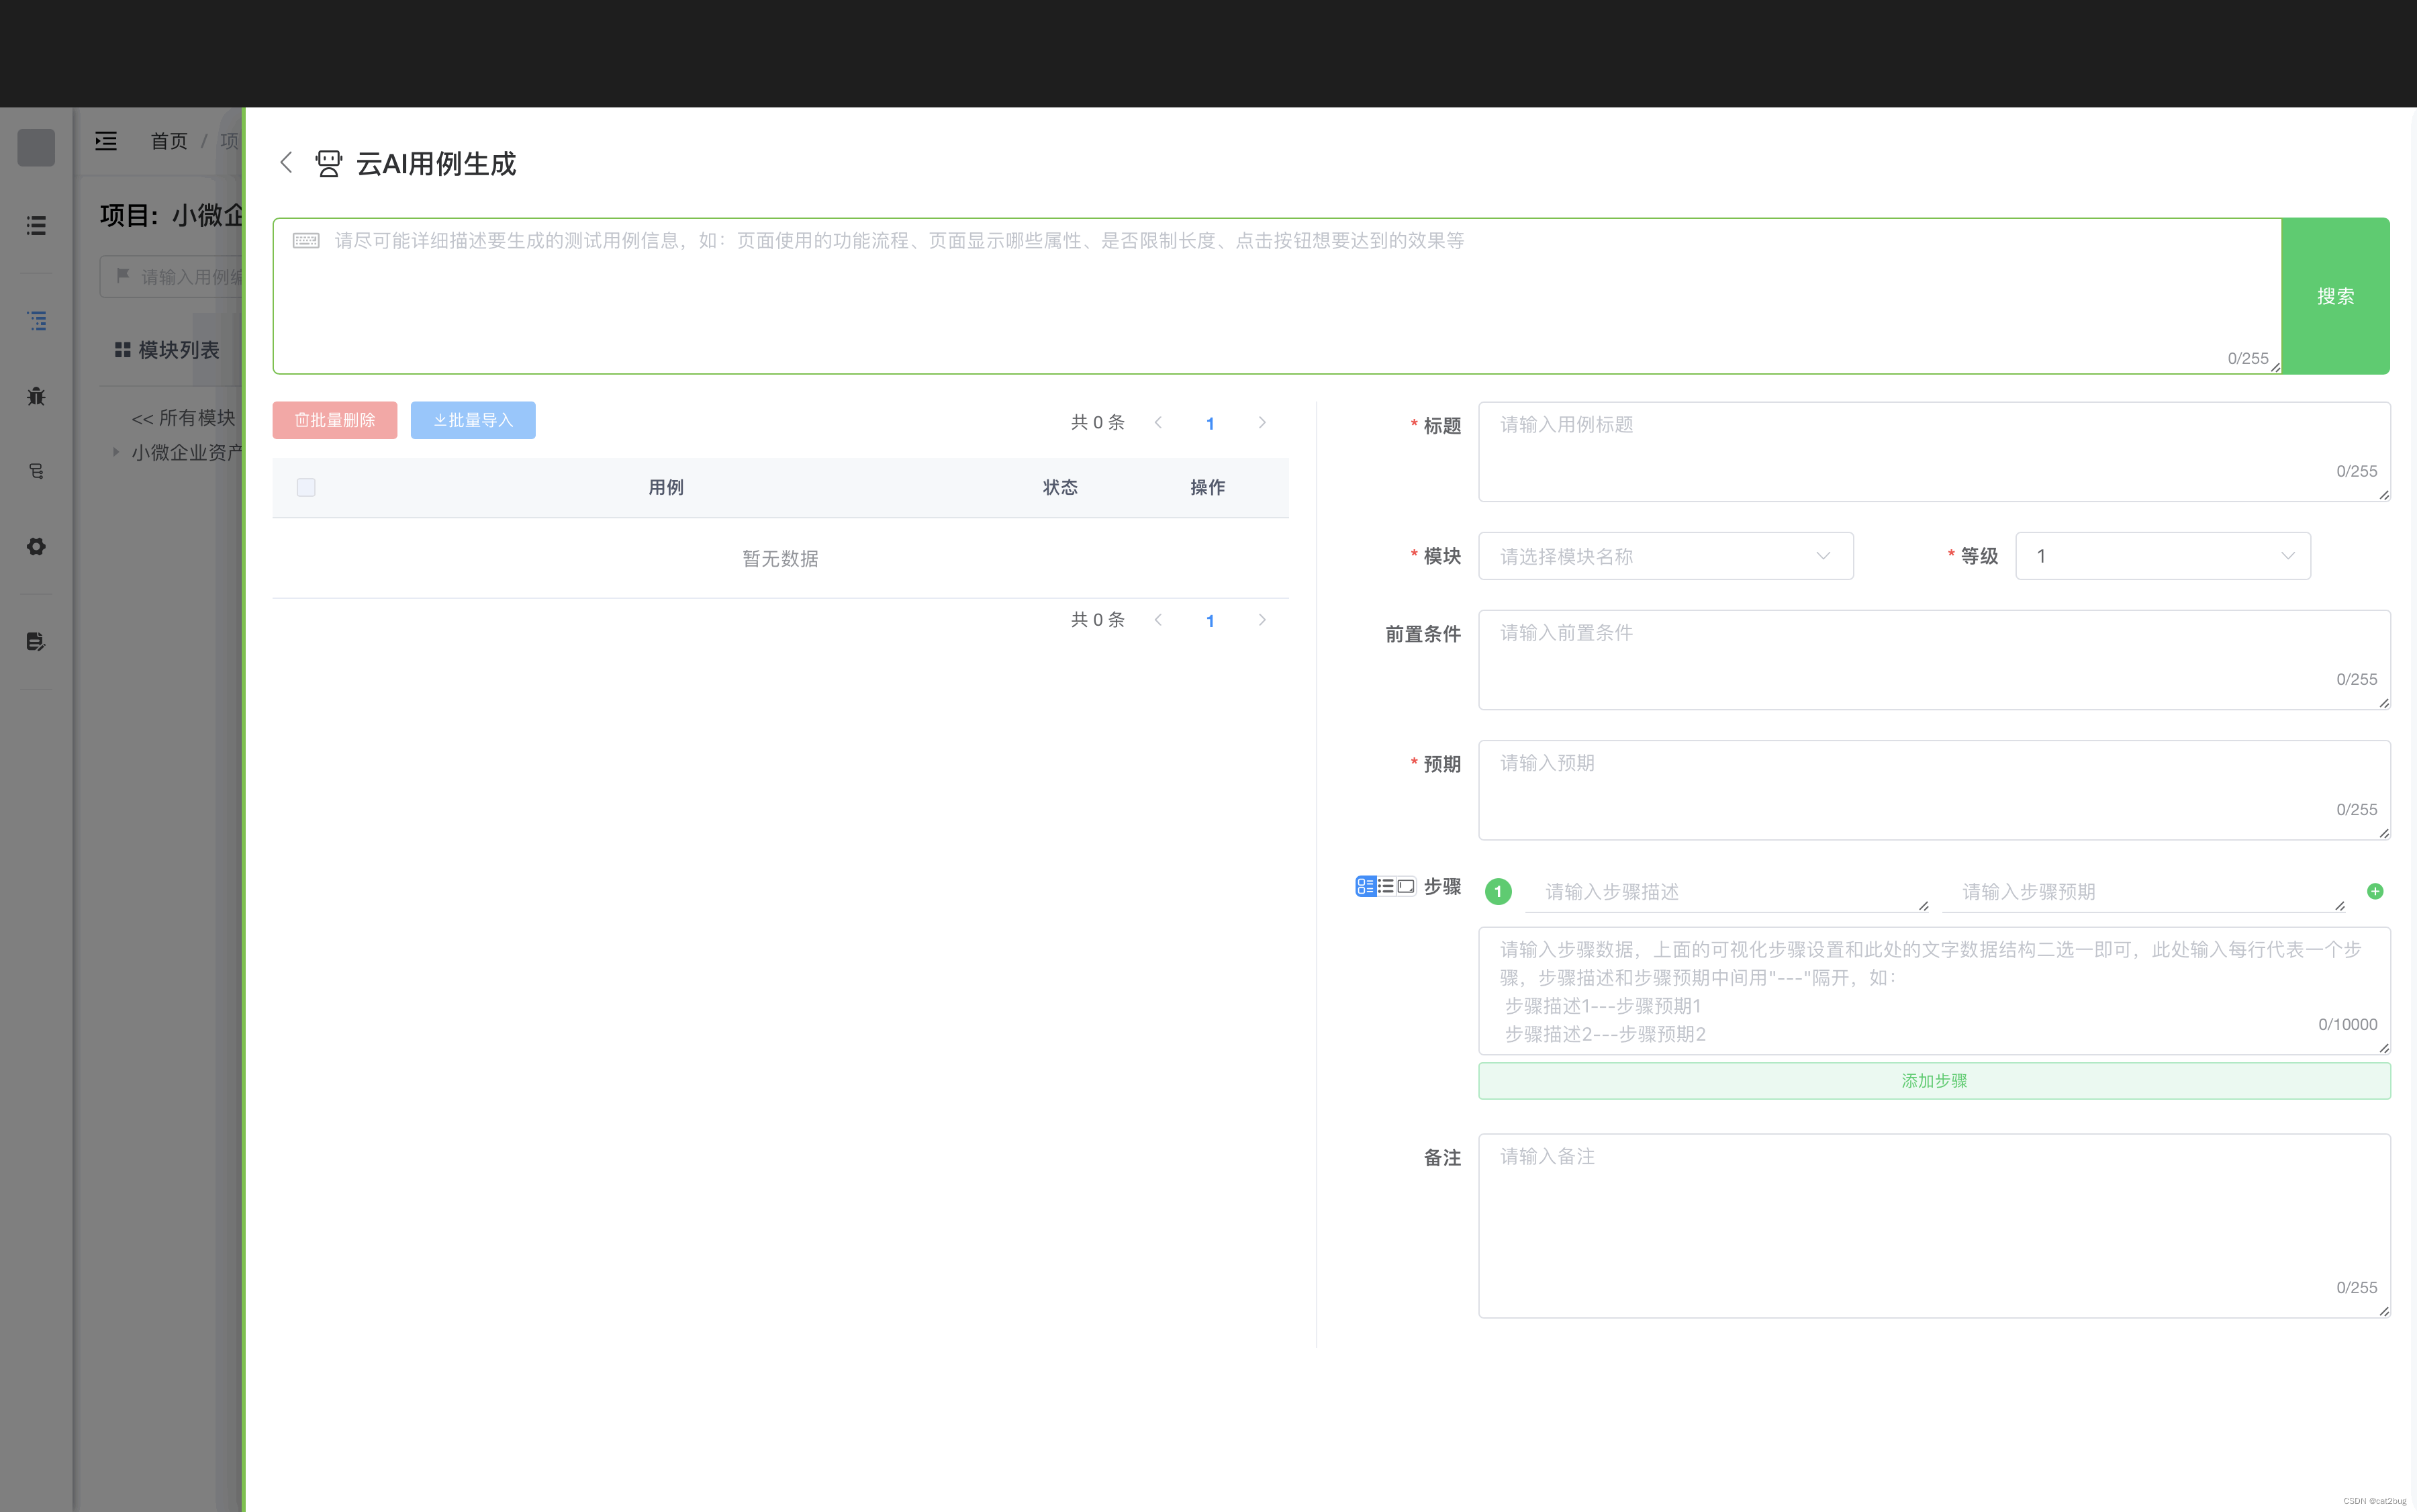Click the resize handle of 备注 textarea
2417x1512 pixels.
(2384, 1311)
